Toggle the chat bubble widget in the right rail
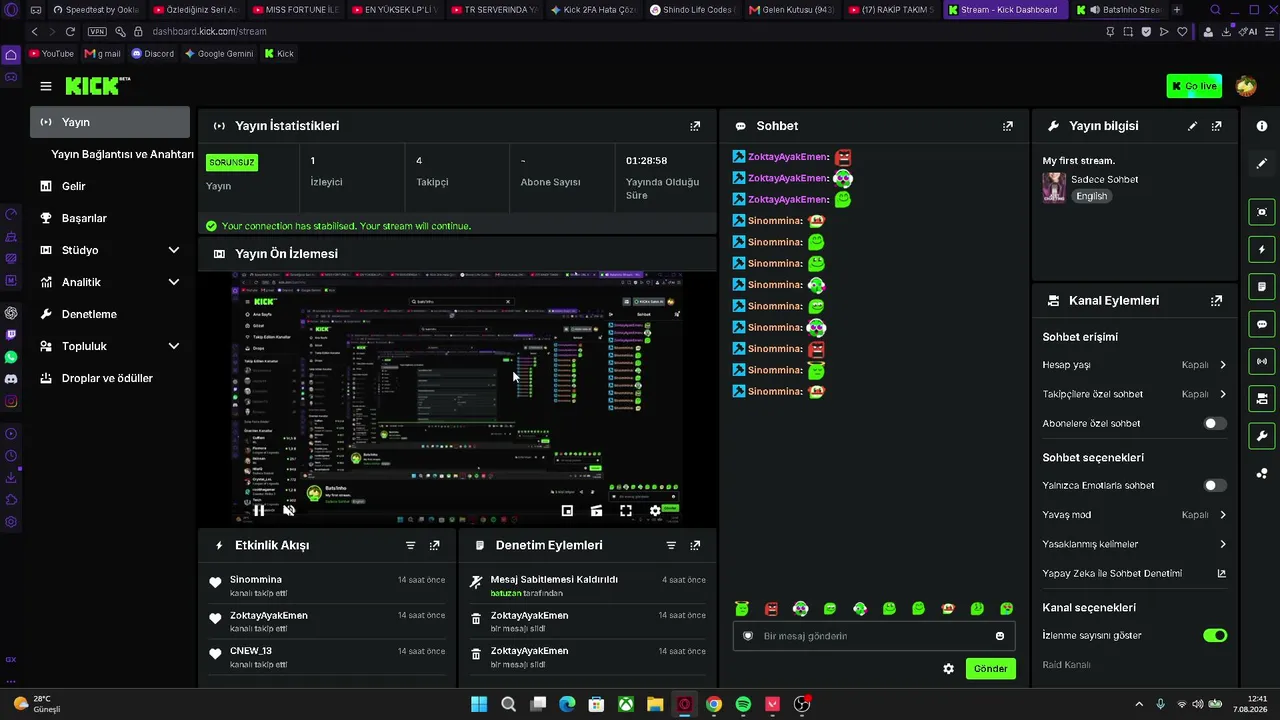Viewport: 1280px width, 720px height. [x=1262, y=324]
